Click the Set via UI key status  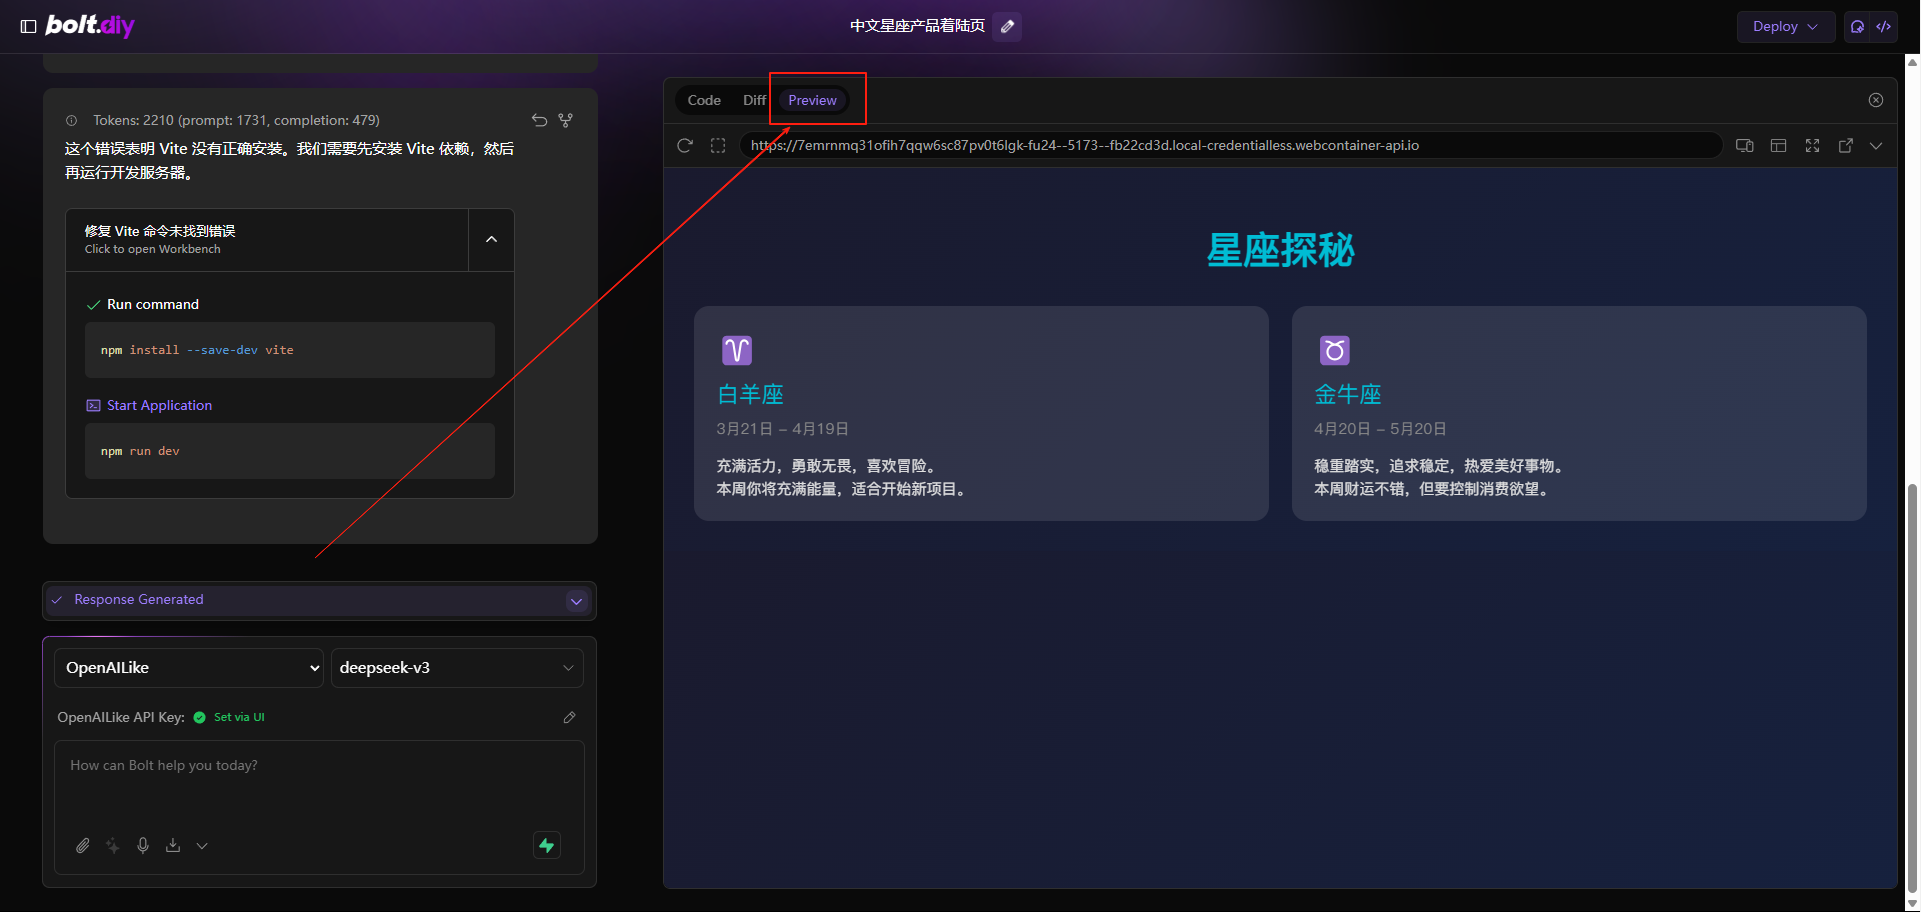239,717
